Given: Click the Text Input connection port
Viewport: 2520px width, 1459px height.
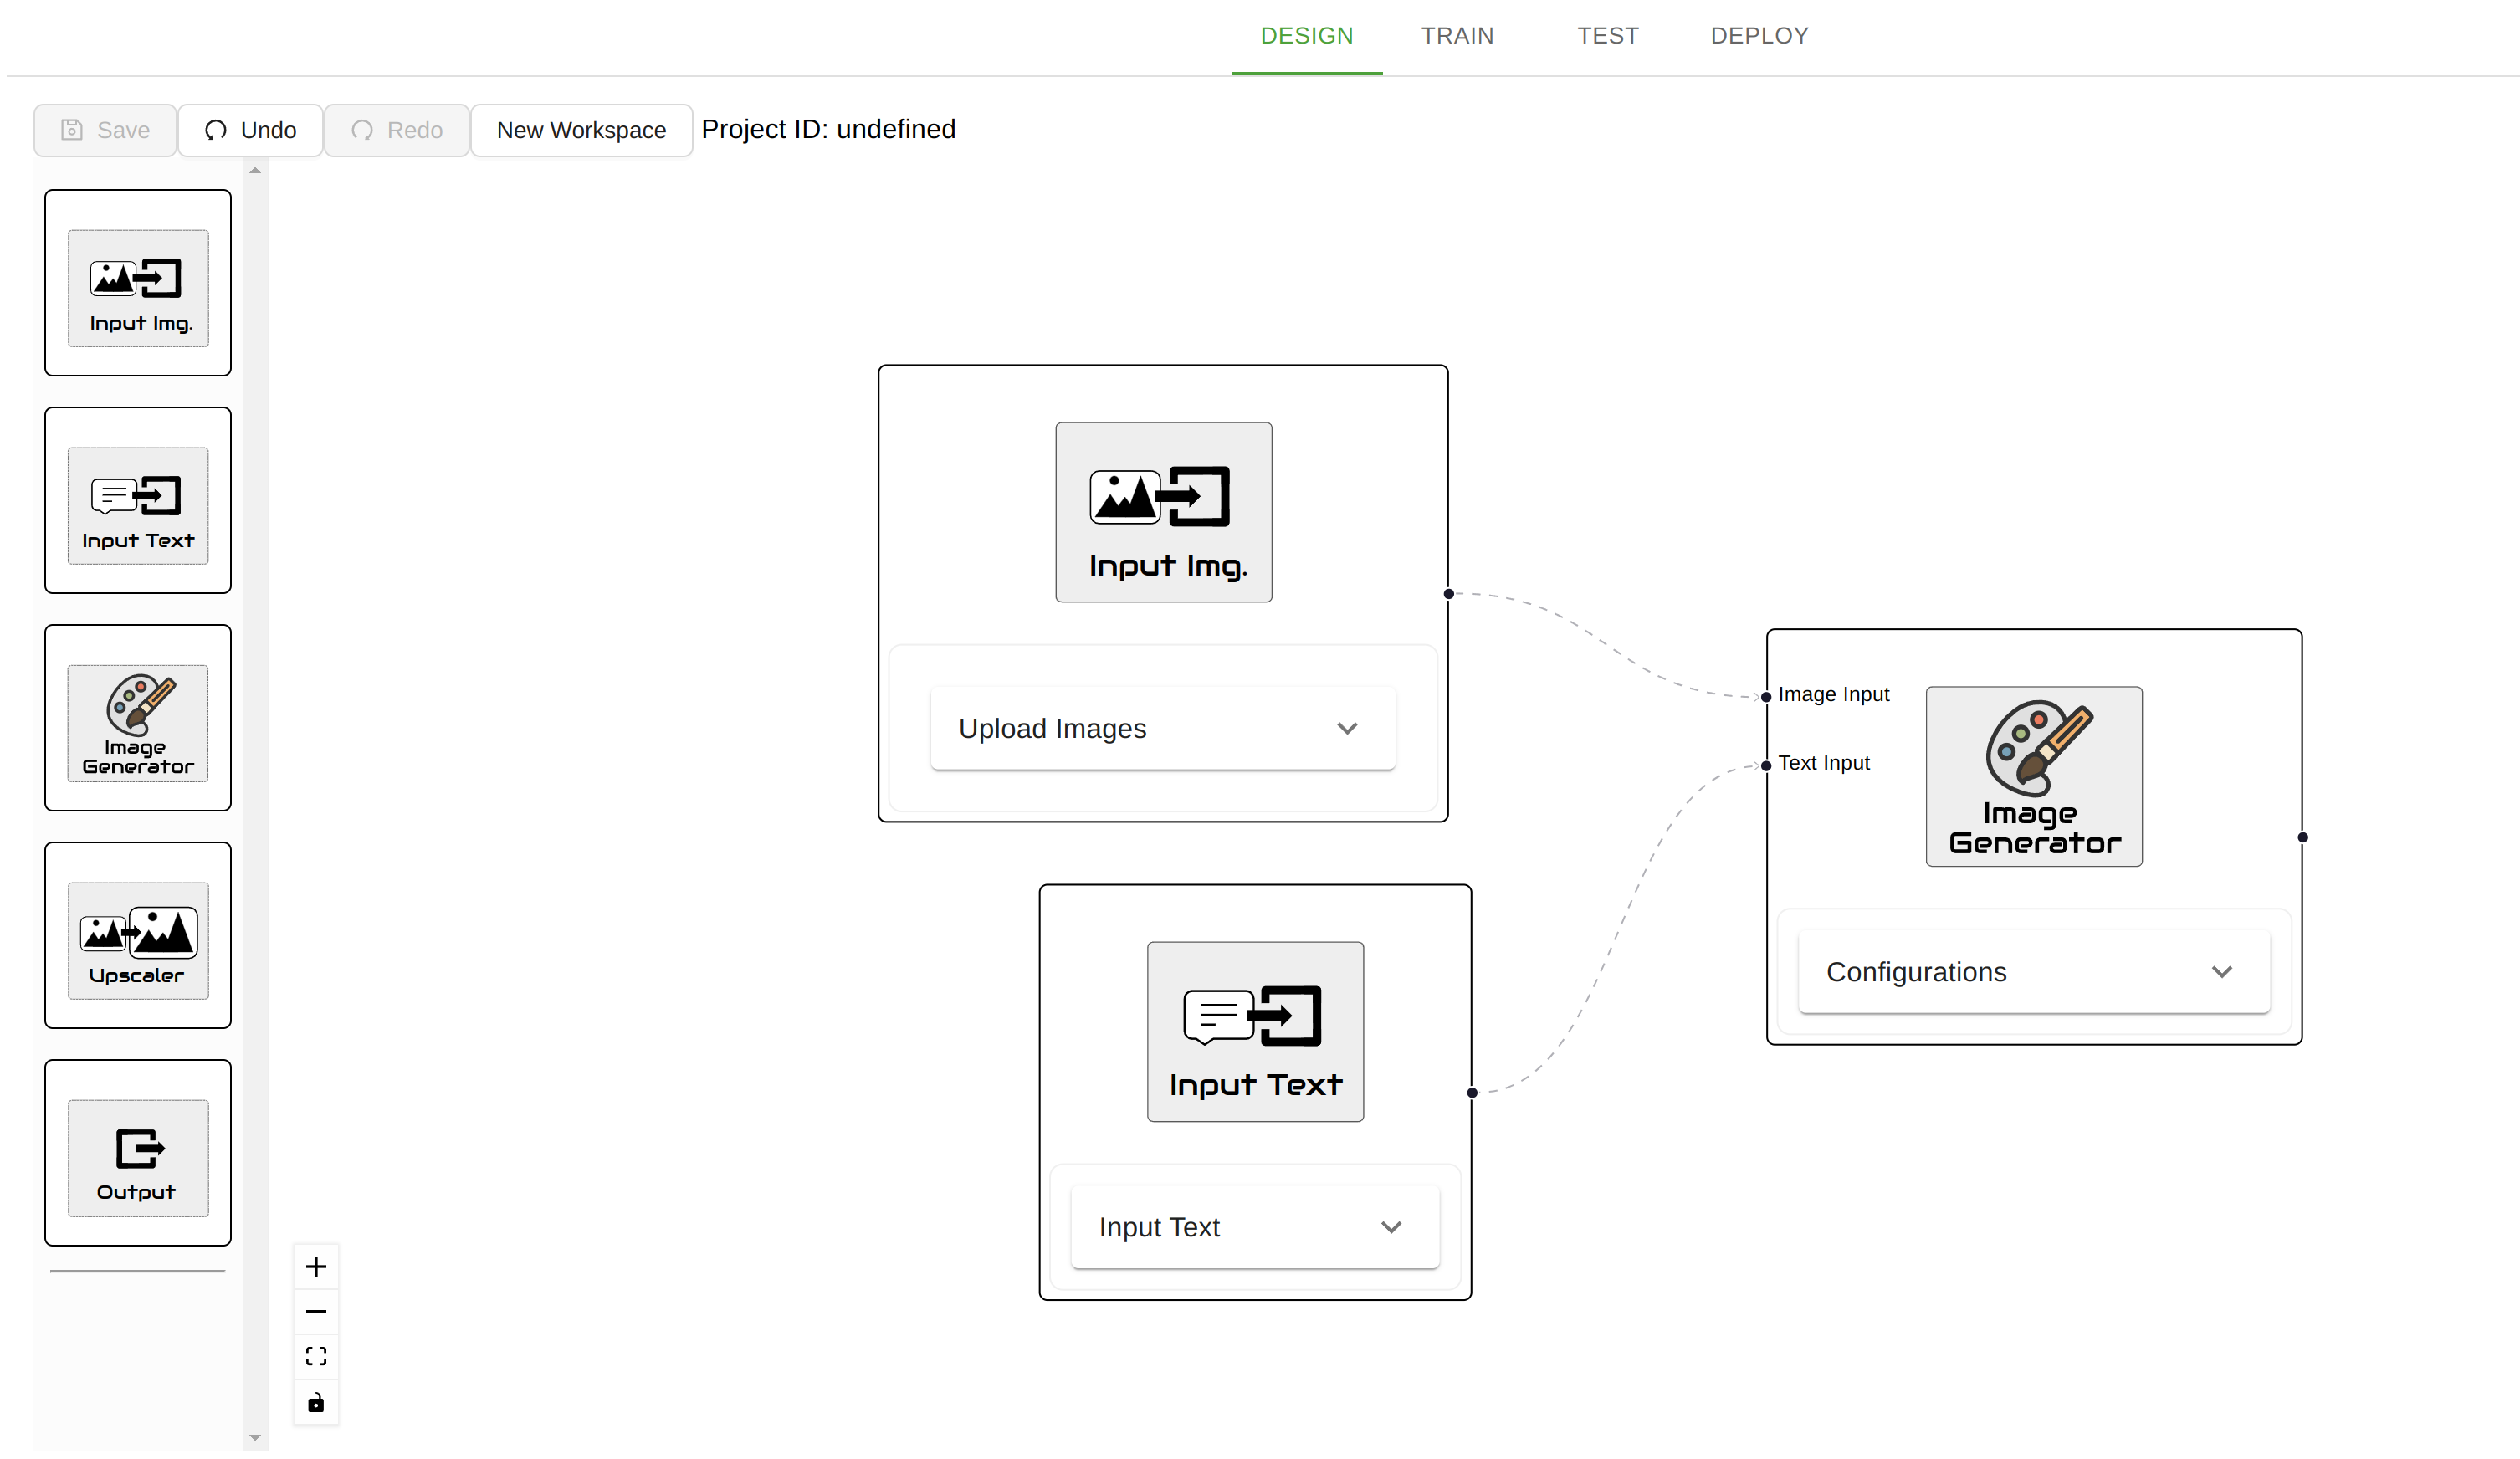Looking at the screenshot, I should coord(1766,766).
